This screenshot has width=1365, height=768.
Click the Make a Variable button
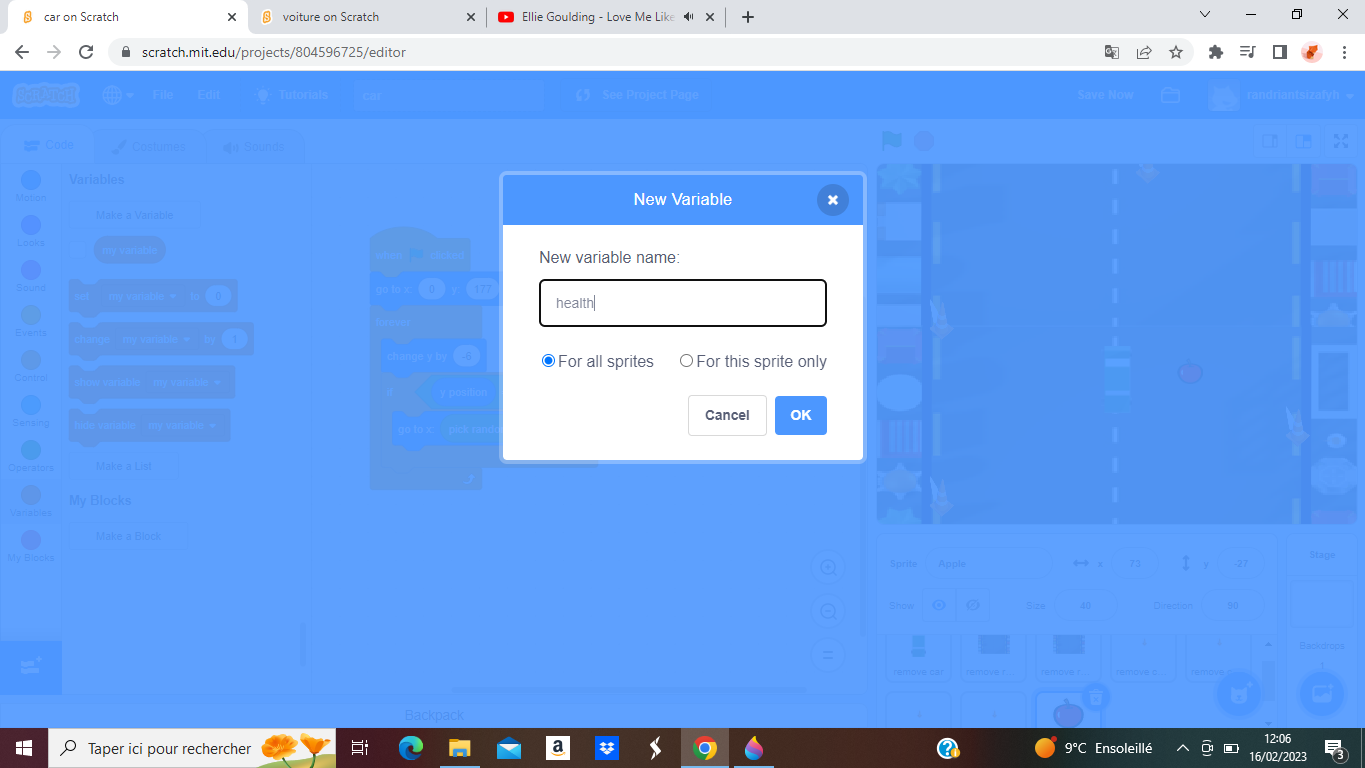tap(135, 215)
